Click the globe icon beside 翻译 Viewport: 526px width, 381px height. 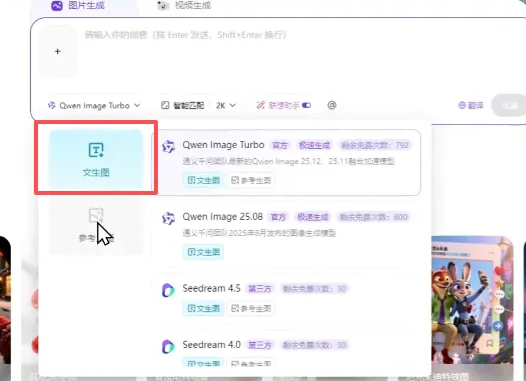[462, 105]
